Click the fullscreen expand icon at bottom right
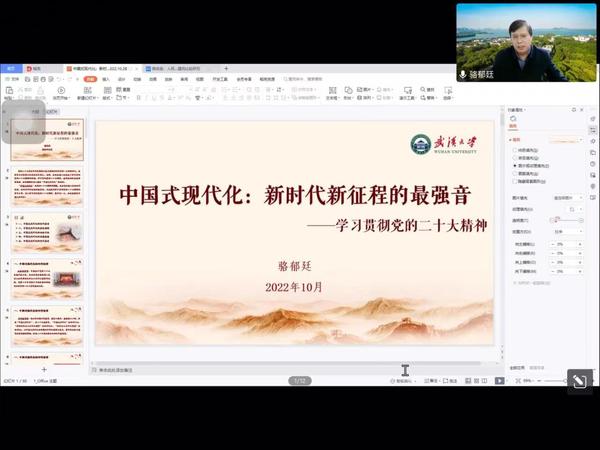Viewport: 600px width, 450px height. [x=579, y=381]
